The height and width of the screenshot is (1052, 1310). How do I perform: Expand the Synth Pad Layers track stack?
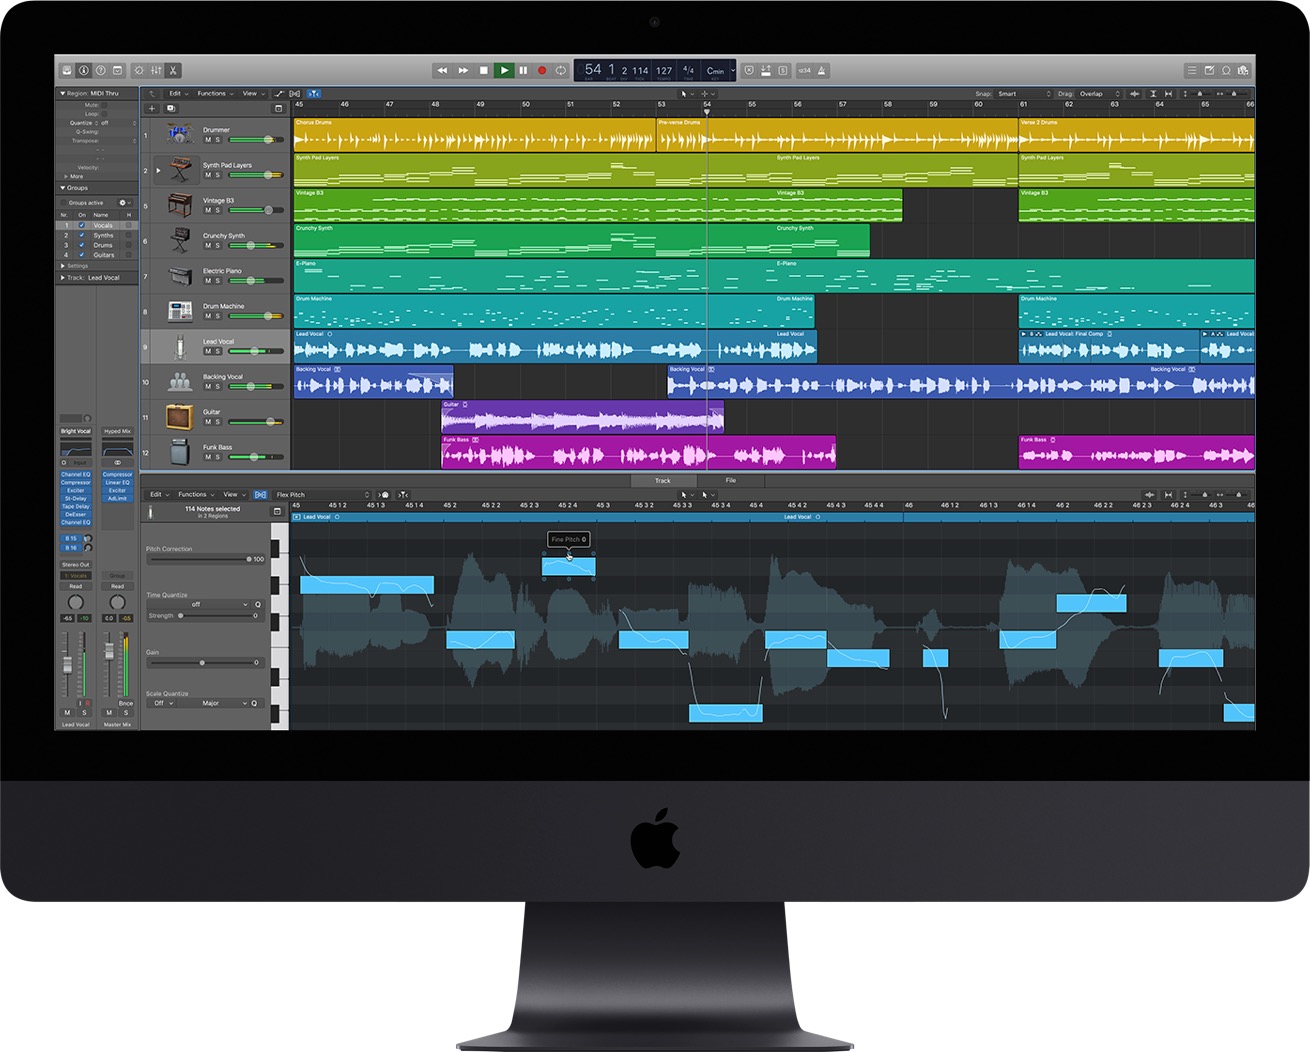coord(158,170)
